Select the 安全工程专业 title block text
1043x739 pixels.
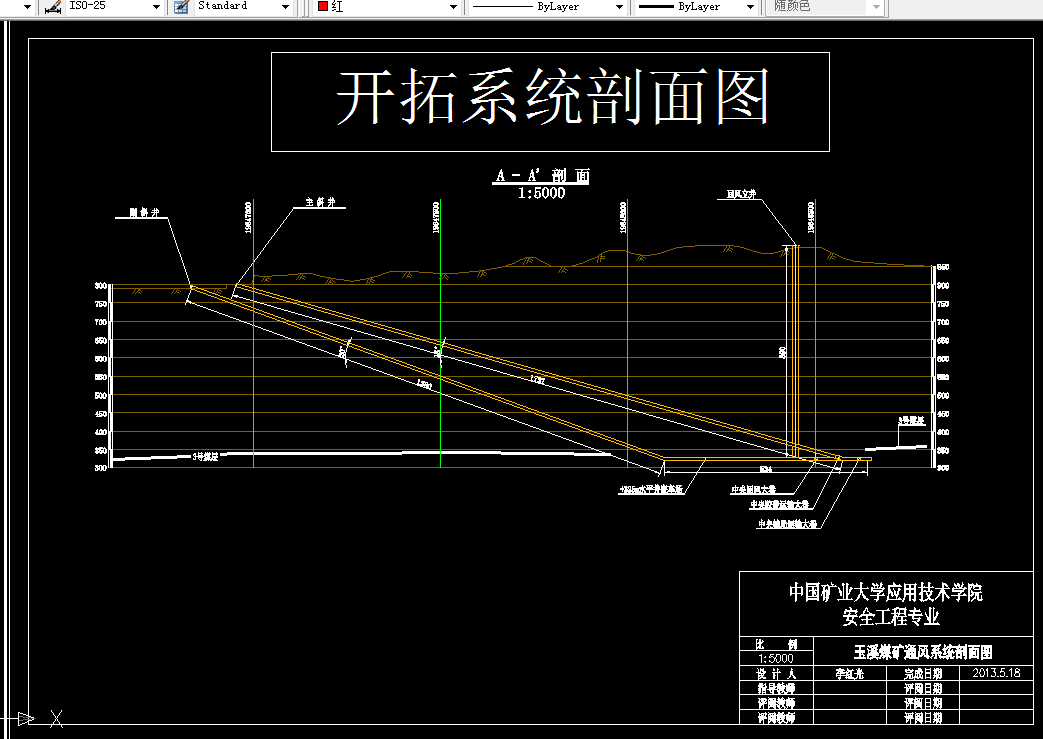coord(891,617)
